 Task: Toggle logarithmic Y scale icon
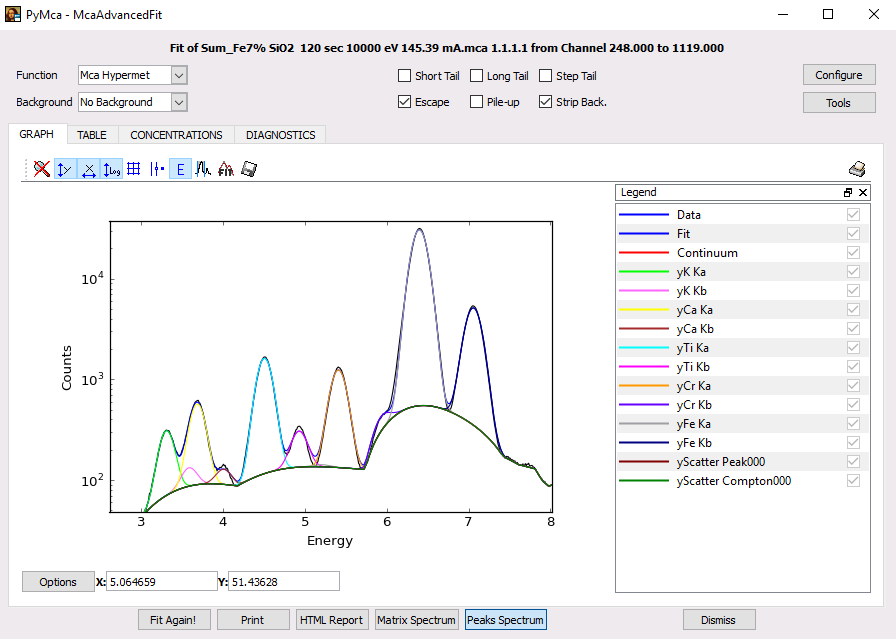111,169
